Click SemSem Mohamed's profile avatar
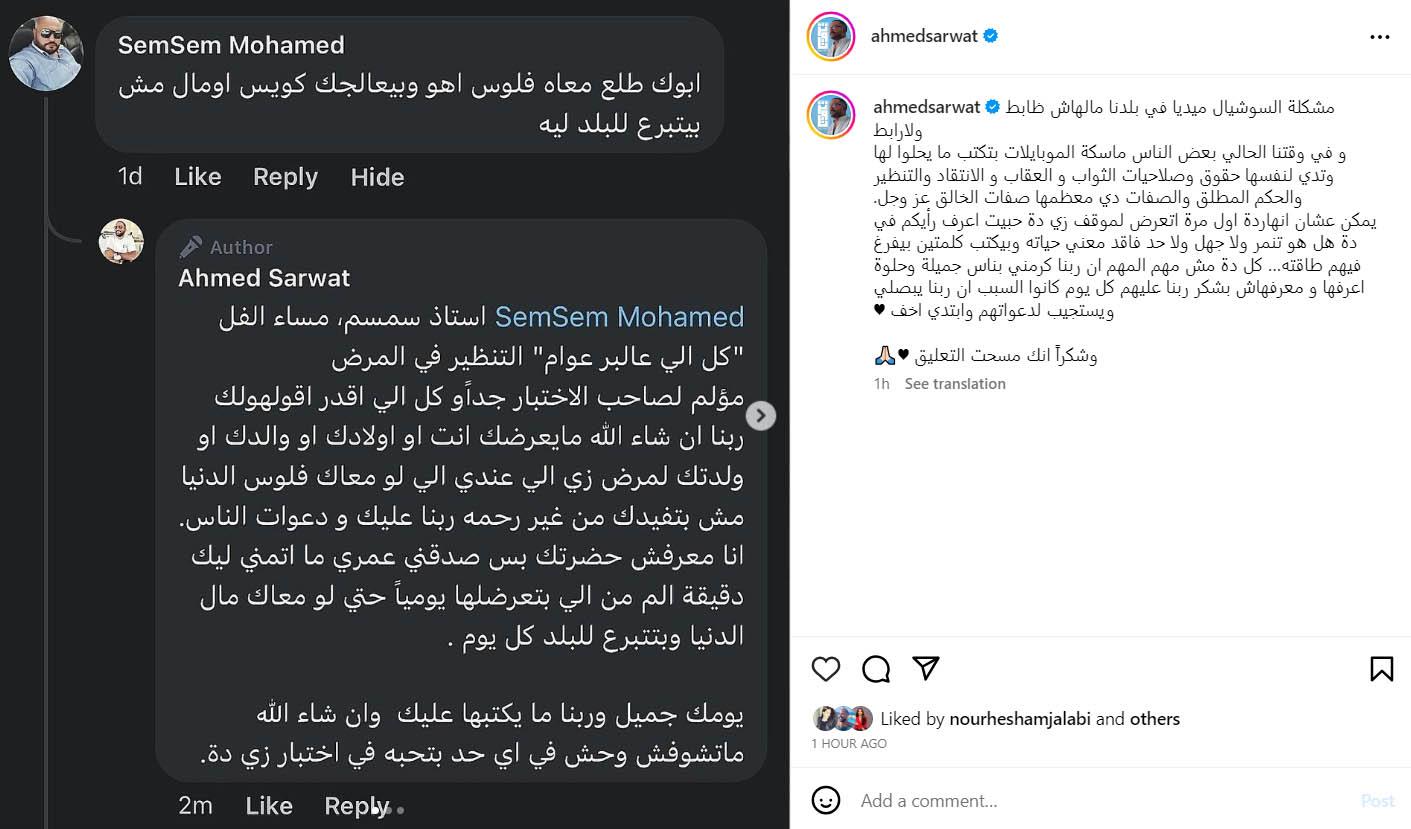Viewport: 1411px width, 829px height. (x=46, y=53)
